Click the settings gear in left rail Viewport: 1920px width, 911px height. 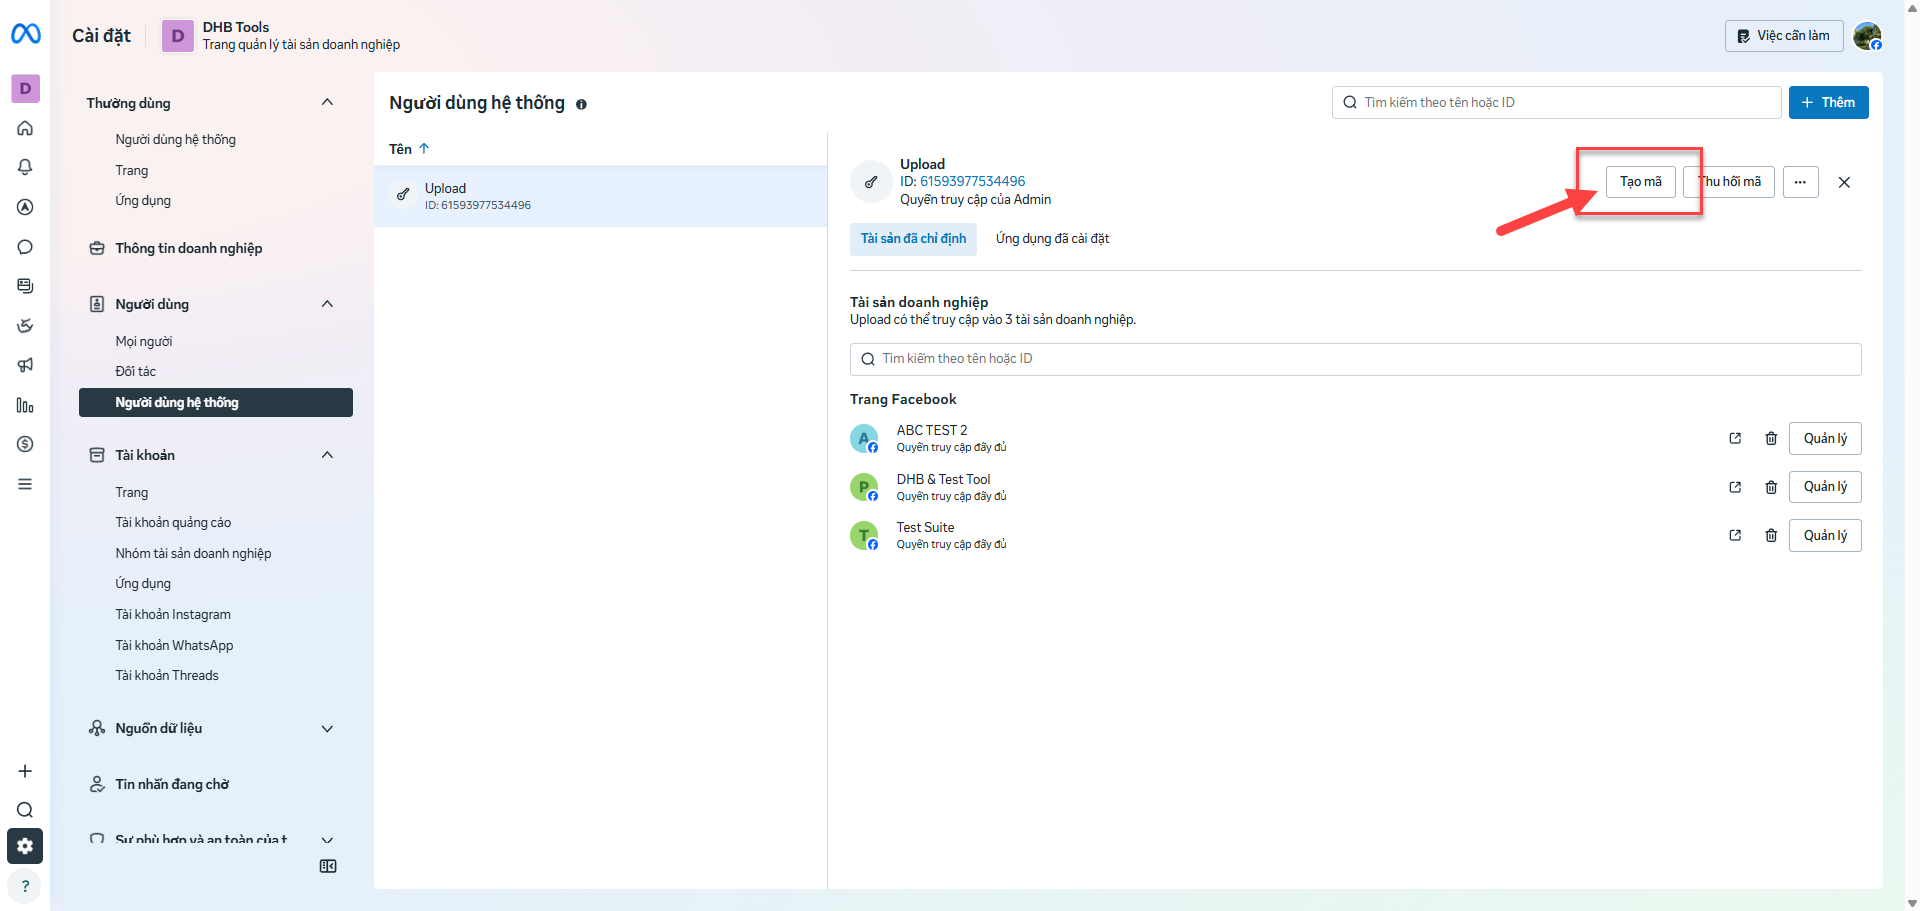[x=25, y=846]
